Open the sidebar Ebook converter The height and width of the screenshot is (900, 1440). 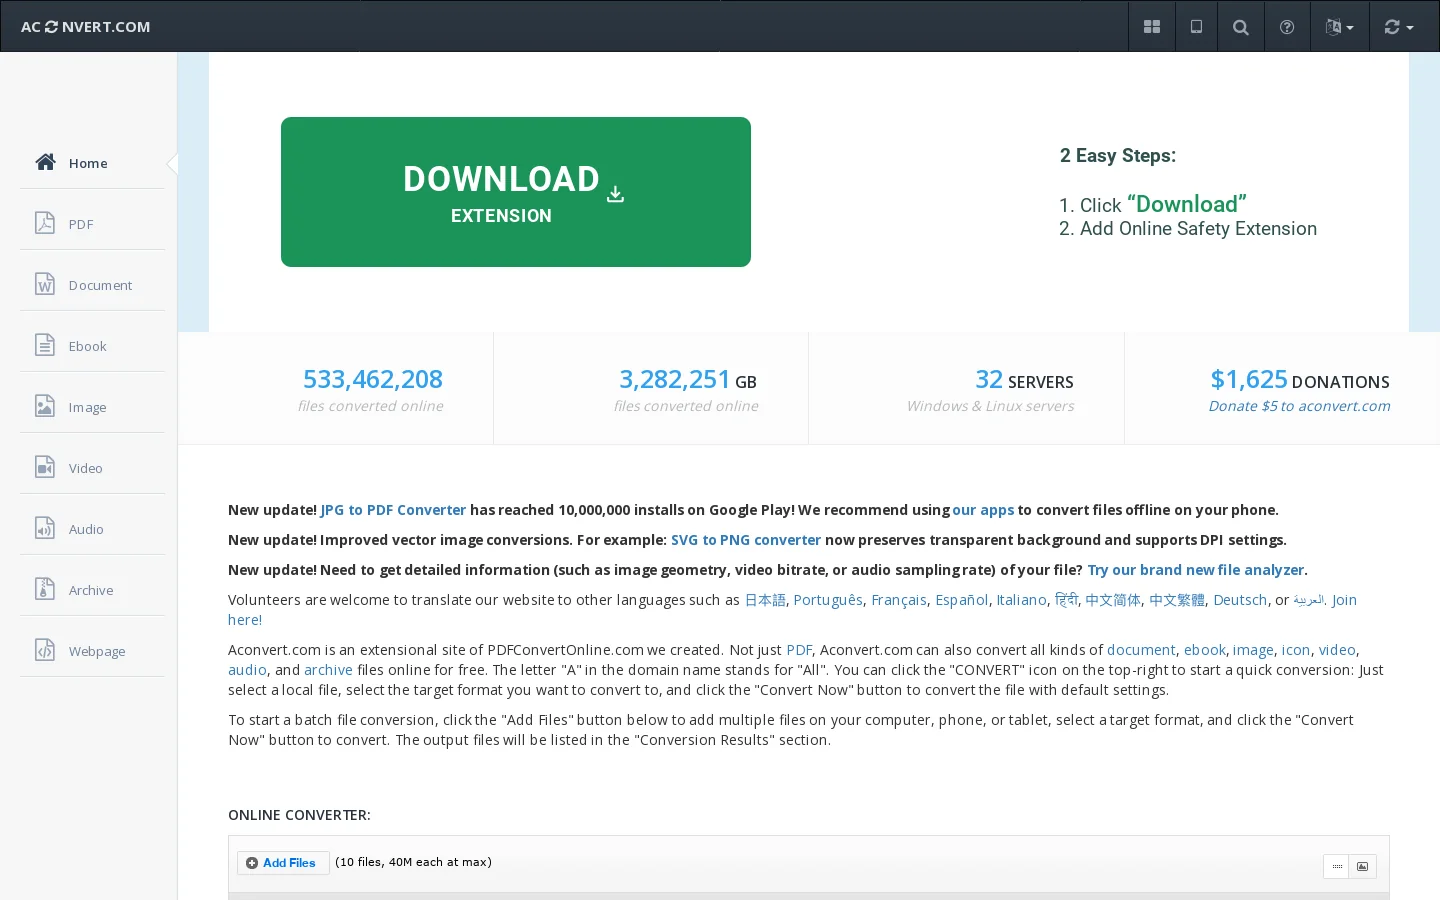[92, 346]
